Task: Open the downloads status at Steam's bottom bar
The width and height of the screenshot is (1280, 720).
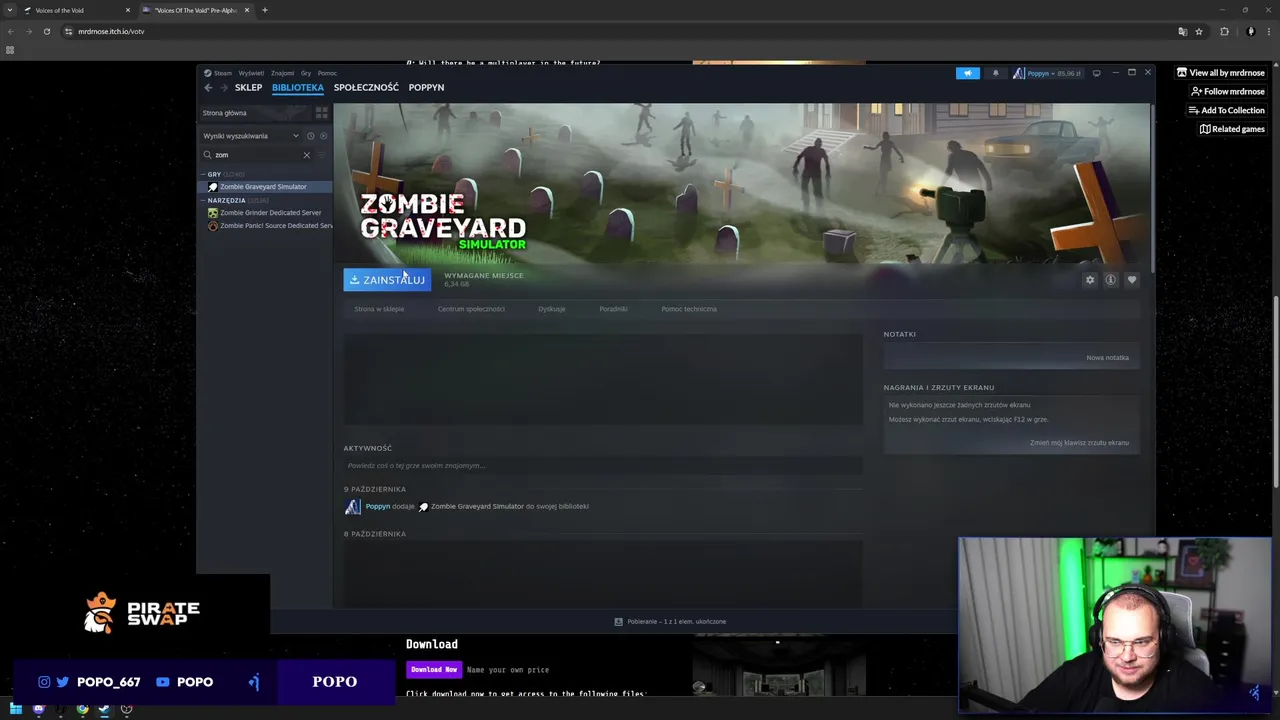Action: 670,622
